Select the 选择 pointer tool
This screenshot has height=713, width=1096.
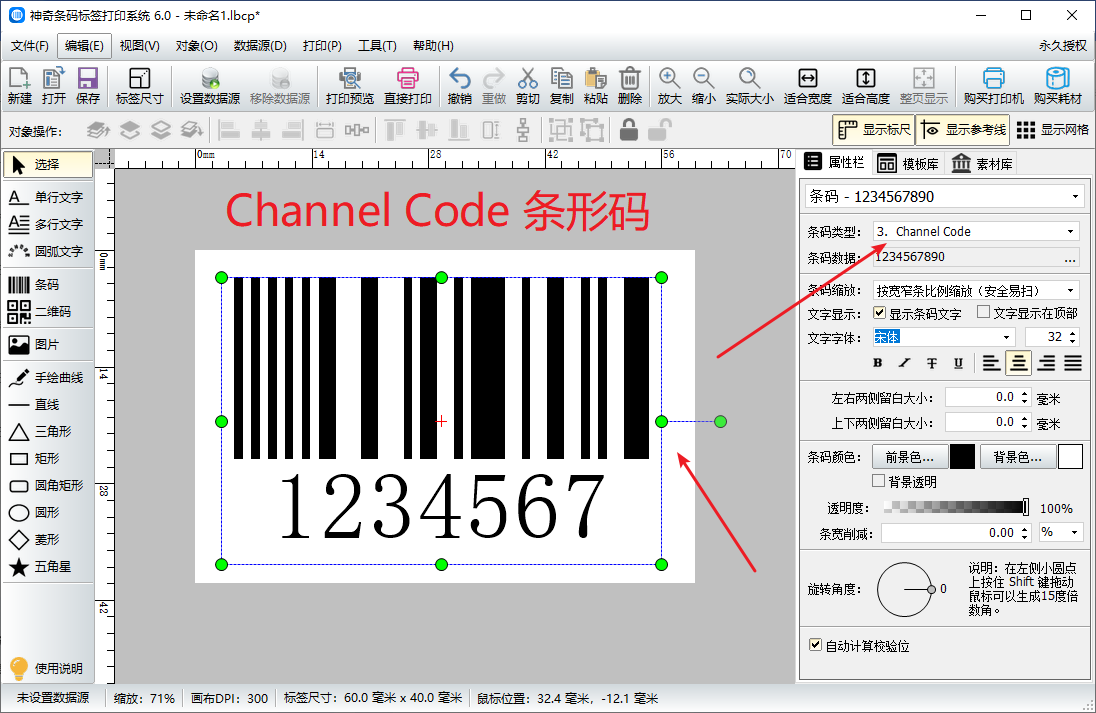[x=48, y=165]
